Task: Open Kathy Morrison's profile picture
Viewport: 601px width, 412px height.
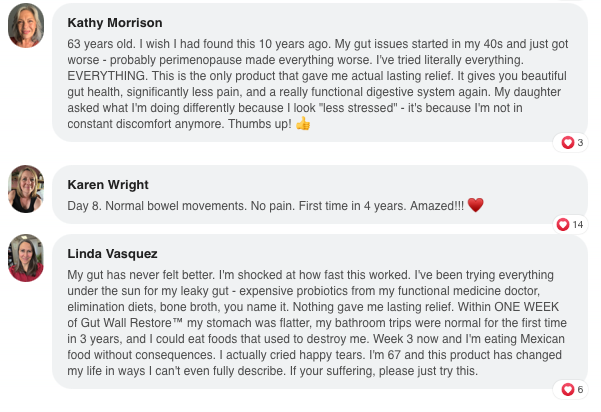Action: click(26, 28)
